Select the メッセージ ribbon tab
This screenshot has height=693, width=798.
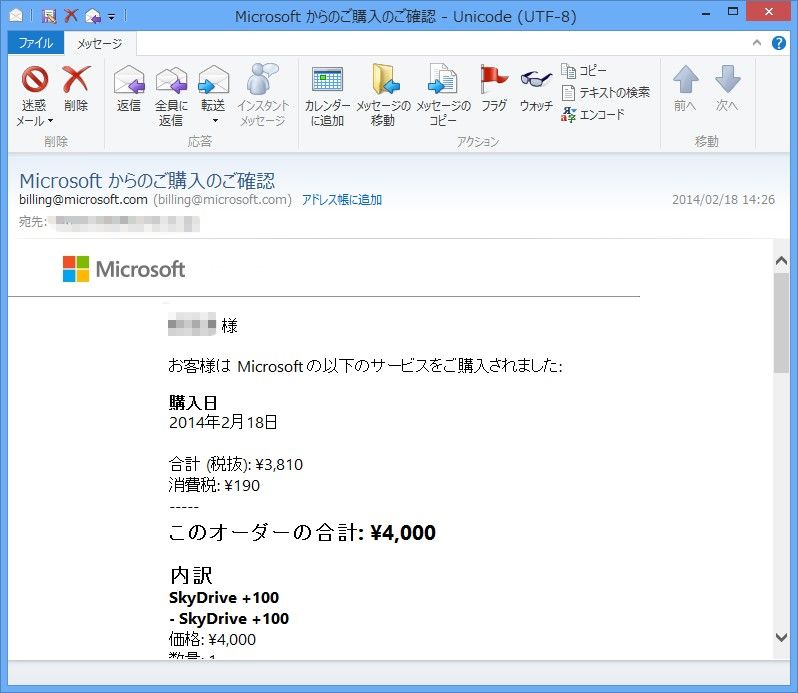tap(100, 44)
